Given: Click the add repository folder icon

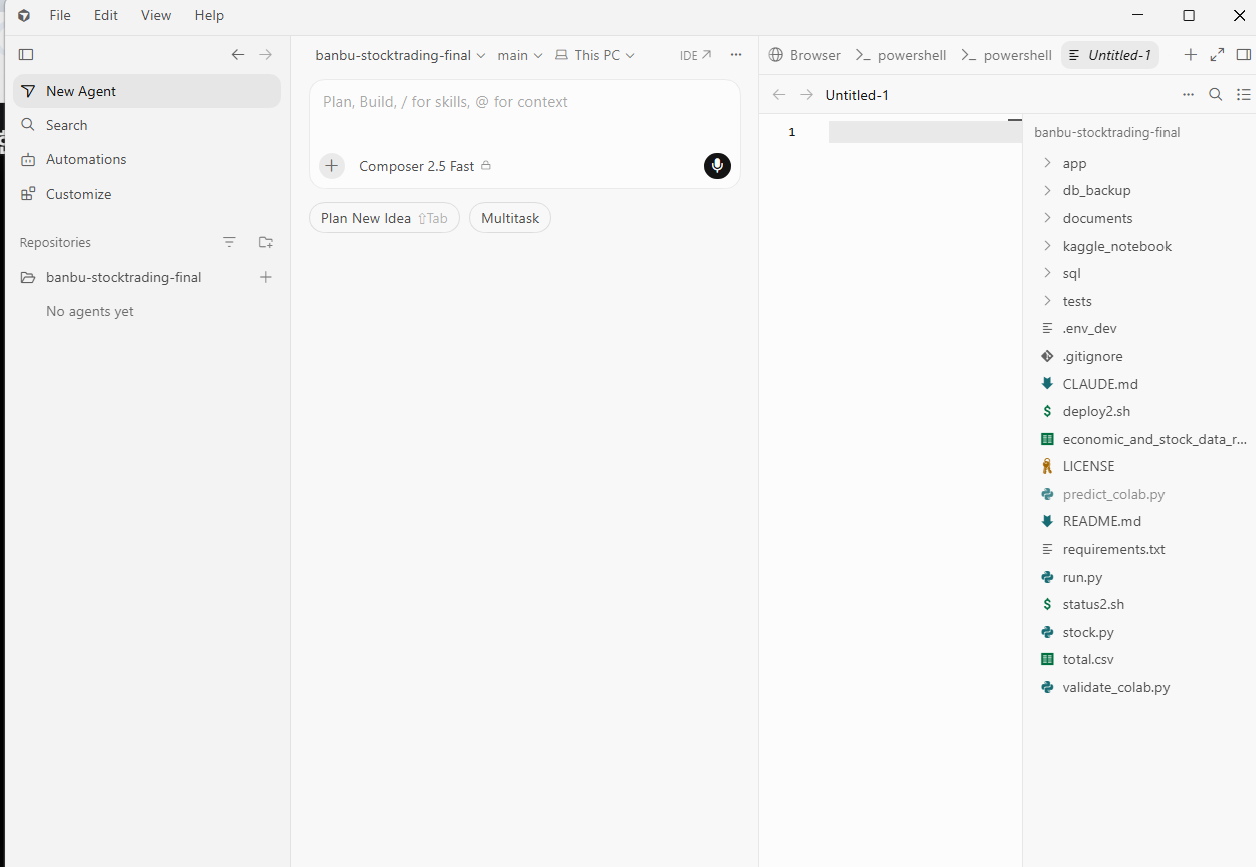Looking at the screenshot, I should point(265,242).
